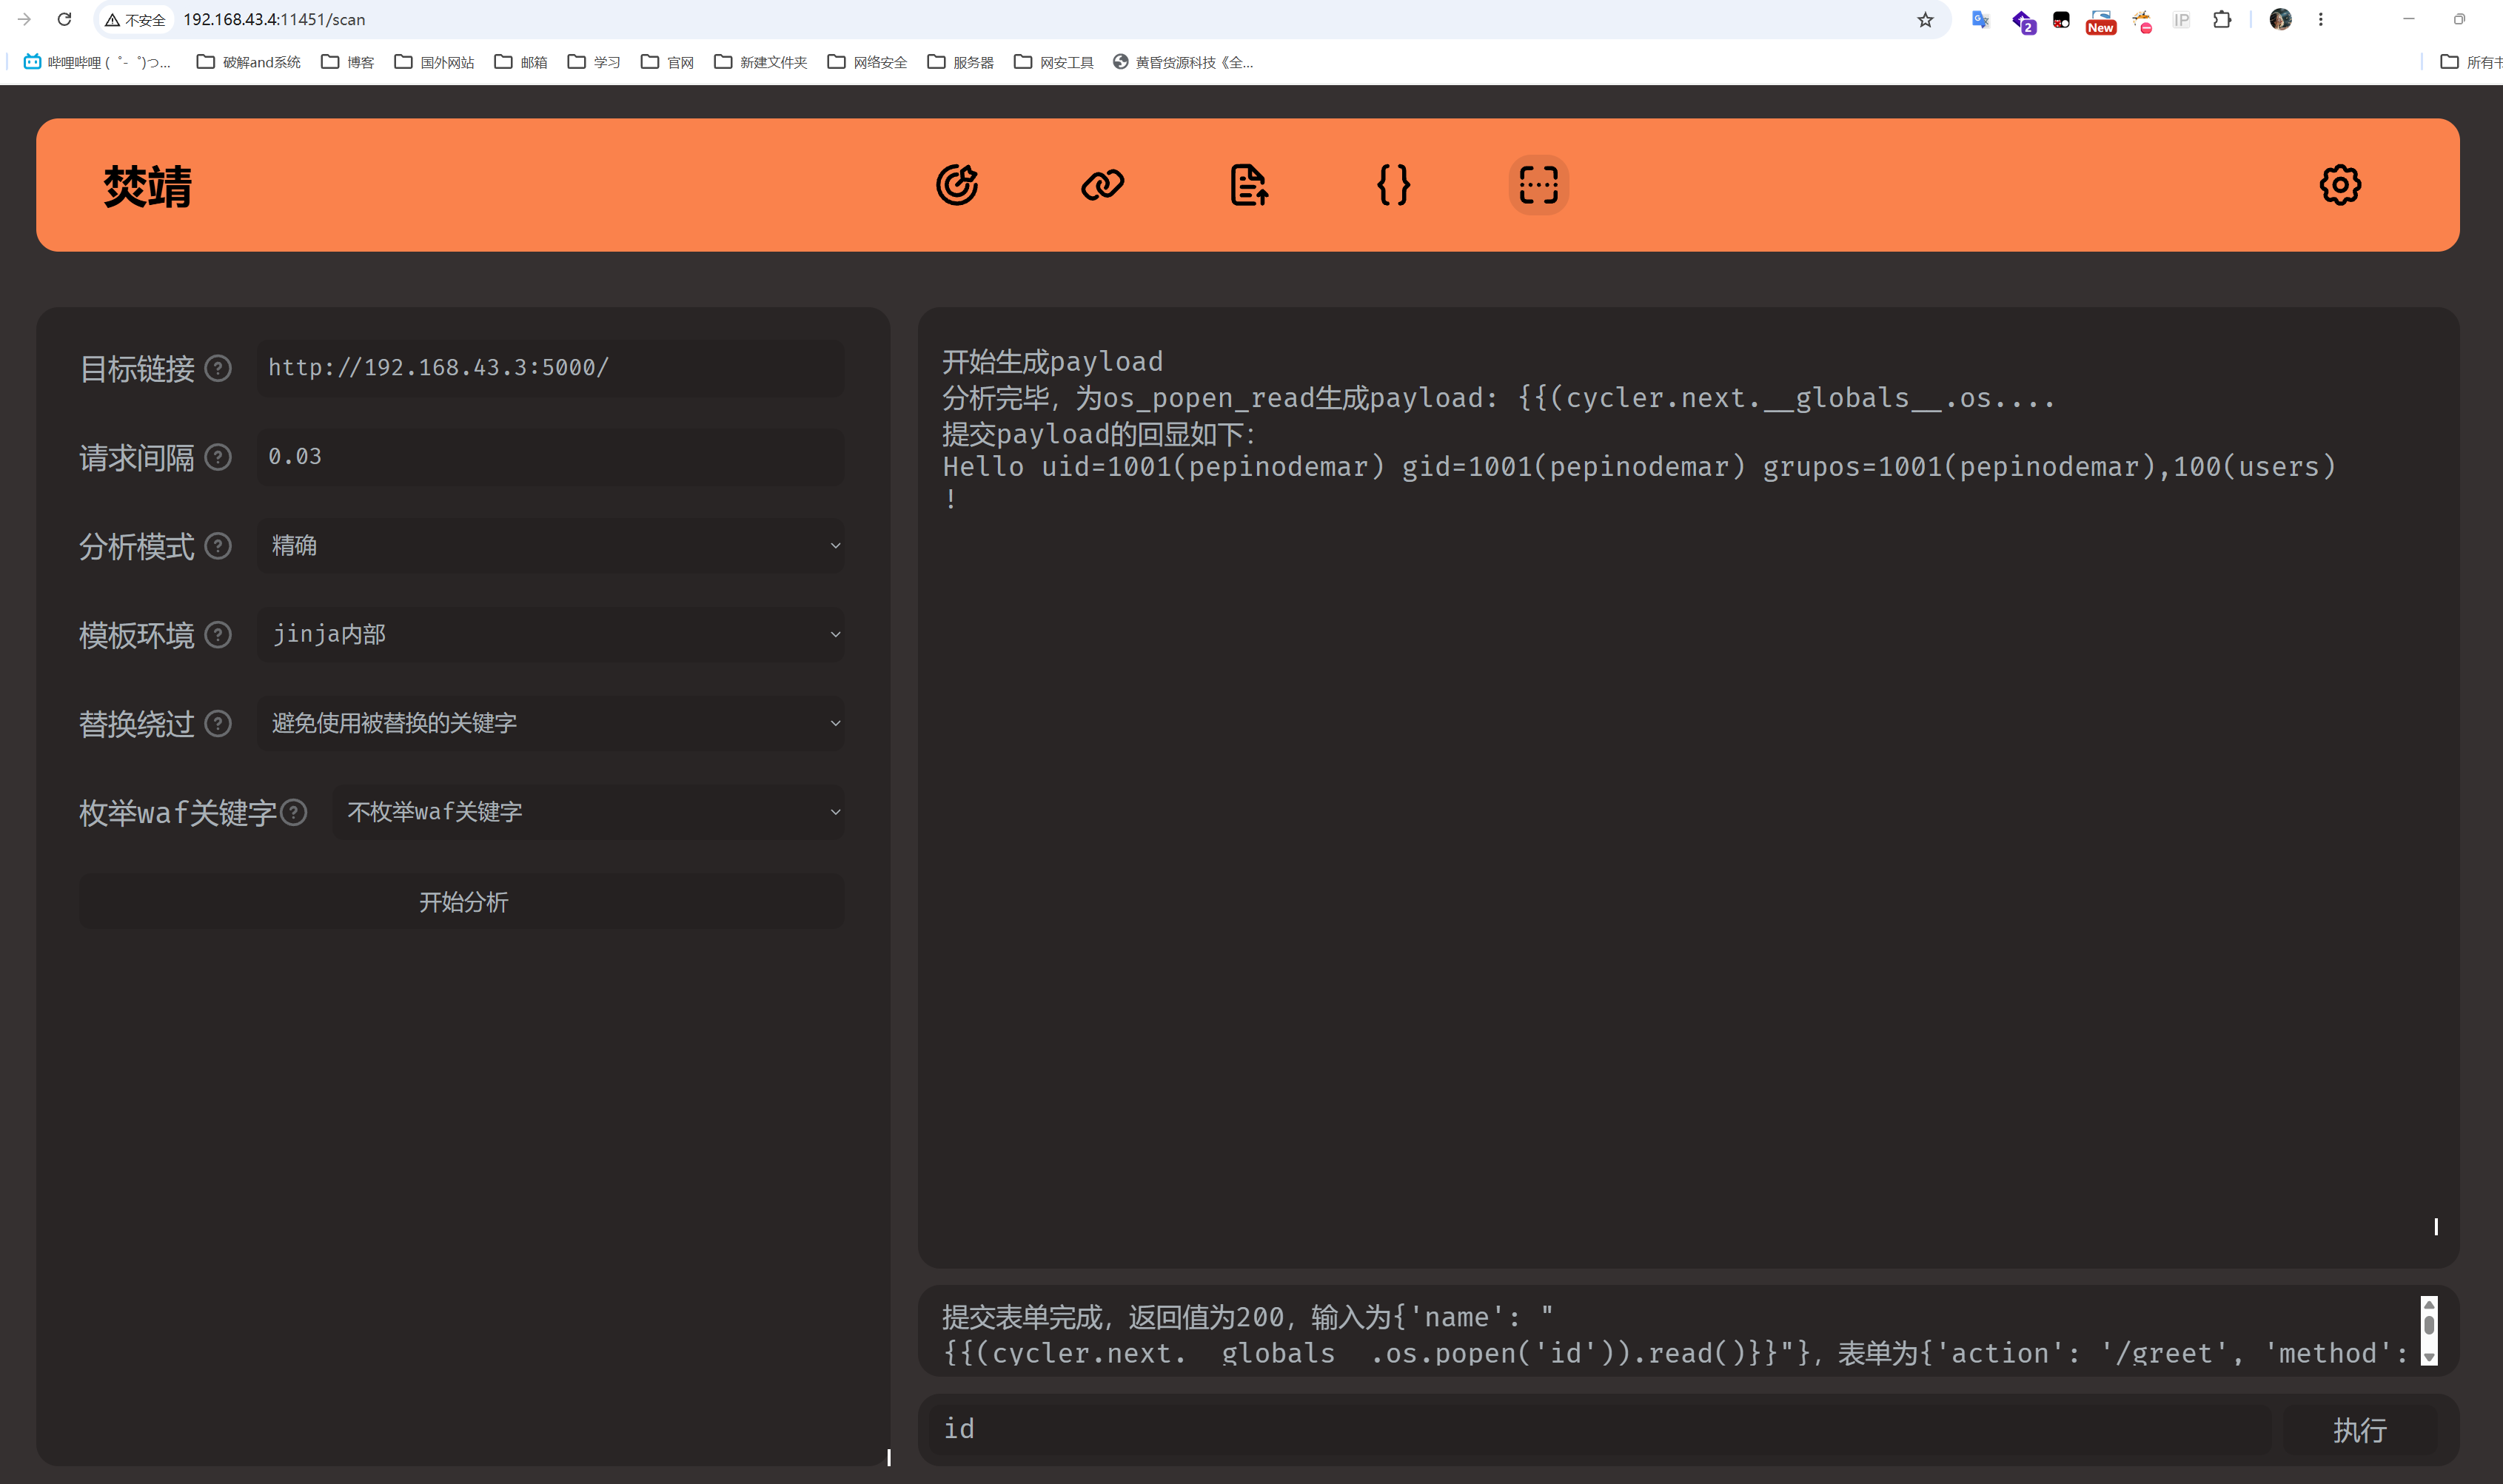Show help for 枚举waf关键字
Screen dimensions: 2503x1484
point(294,813)
